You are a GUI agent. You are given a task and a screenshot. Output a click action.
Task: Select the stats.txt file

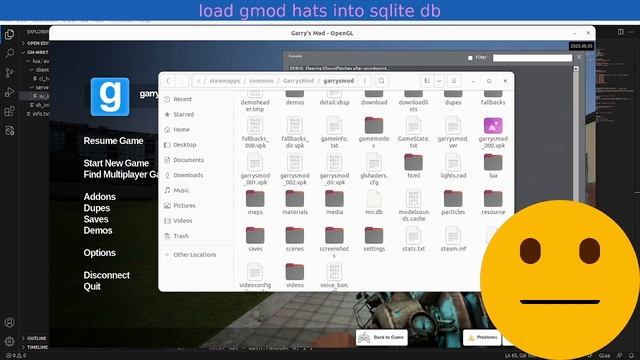click(x=413, y=239)
